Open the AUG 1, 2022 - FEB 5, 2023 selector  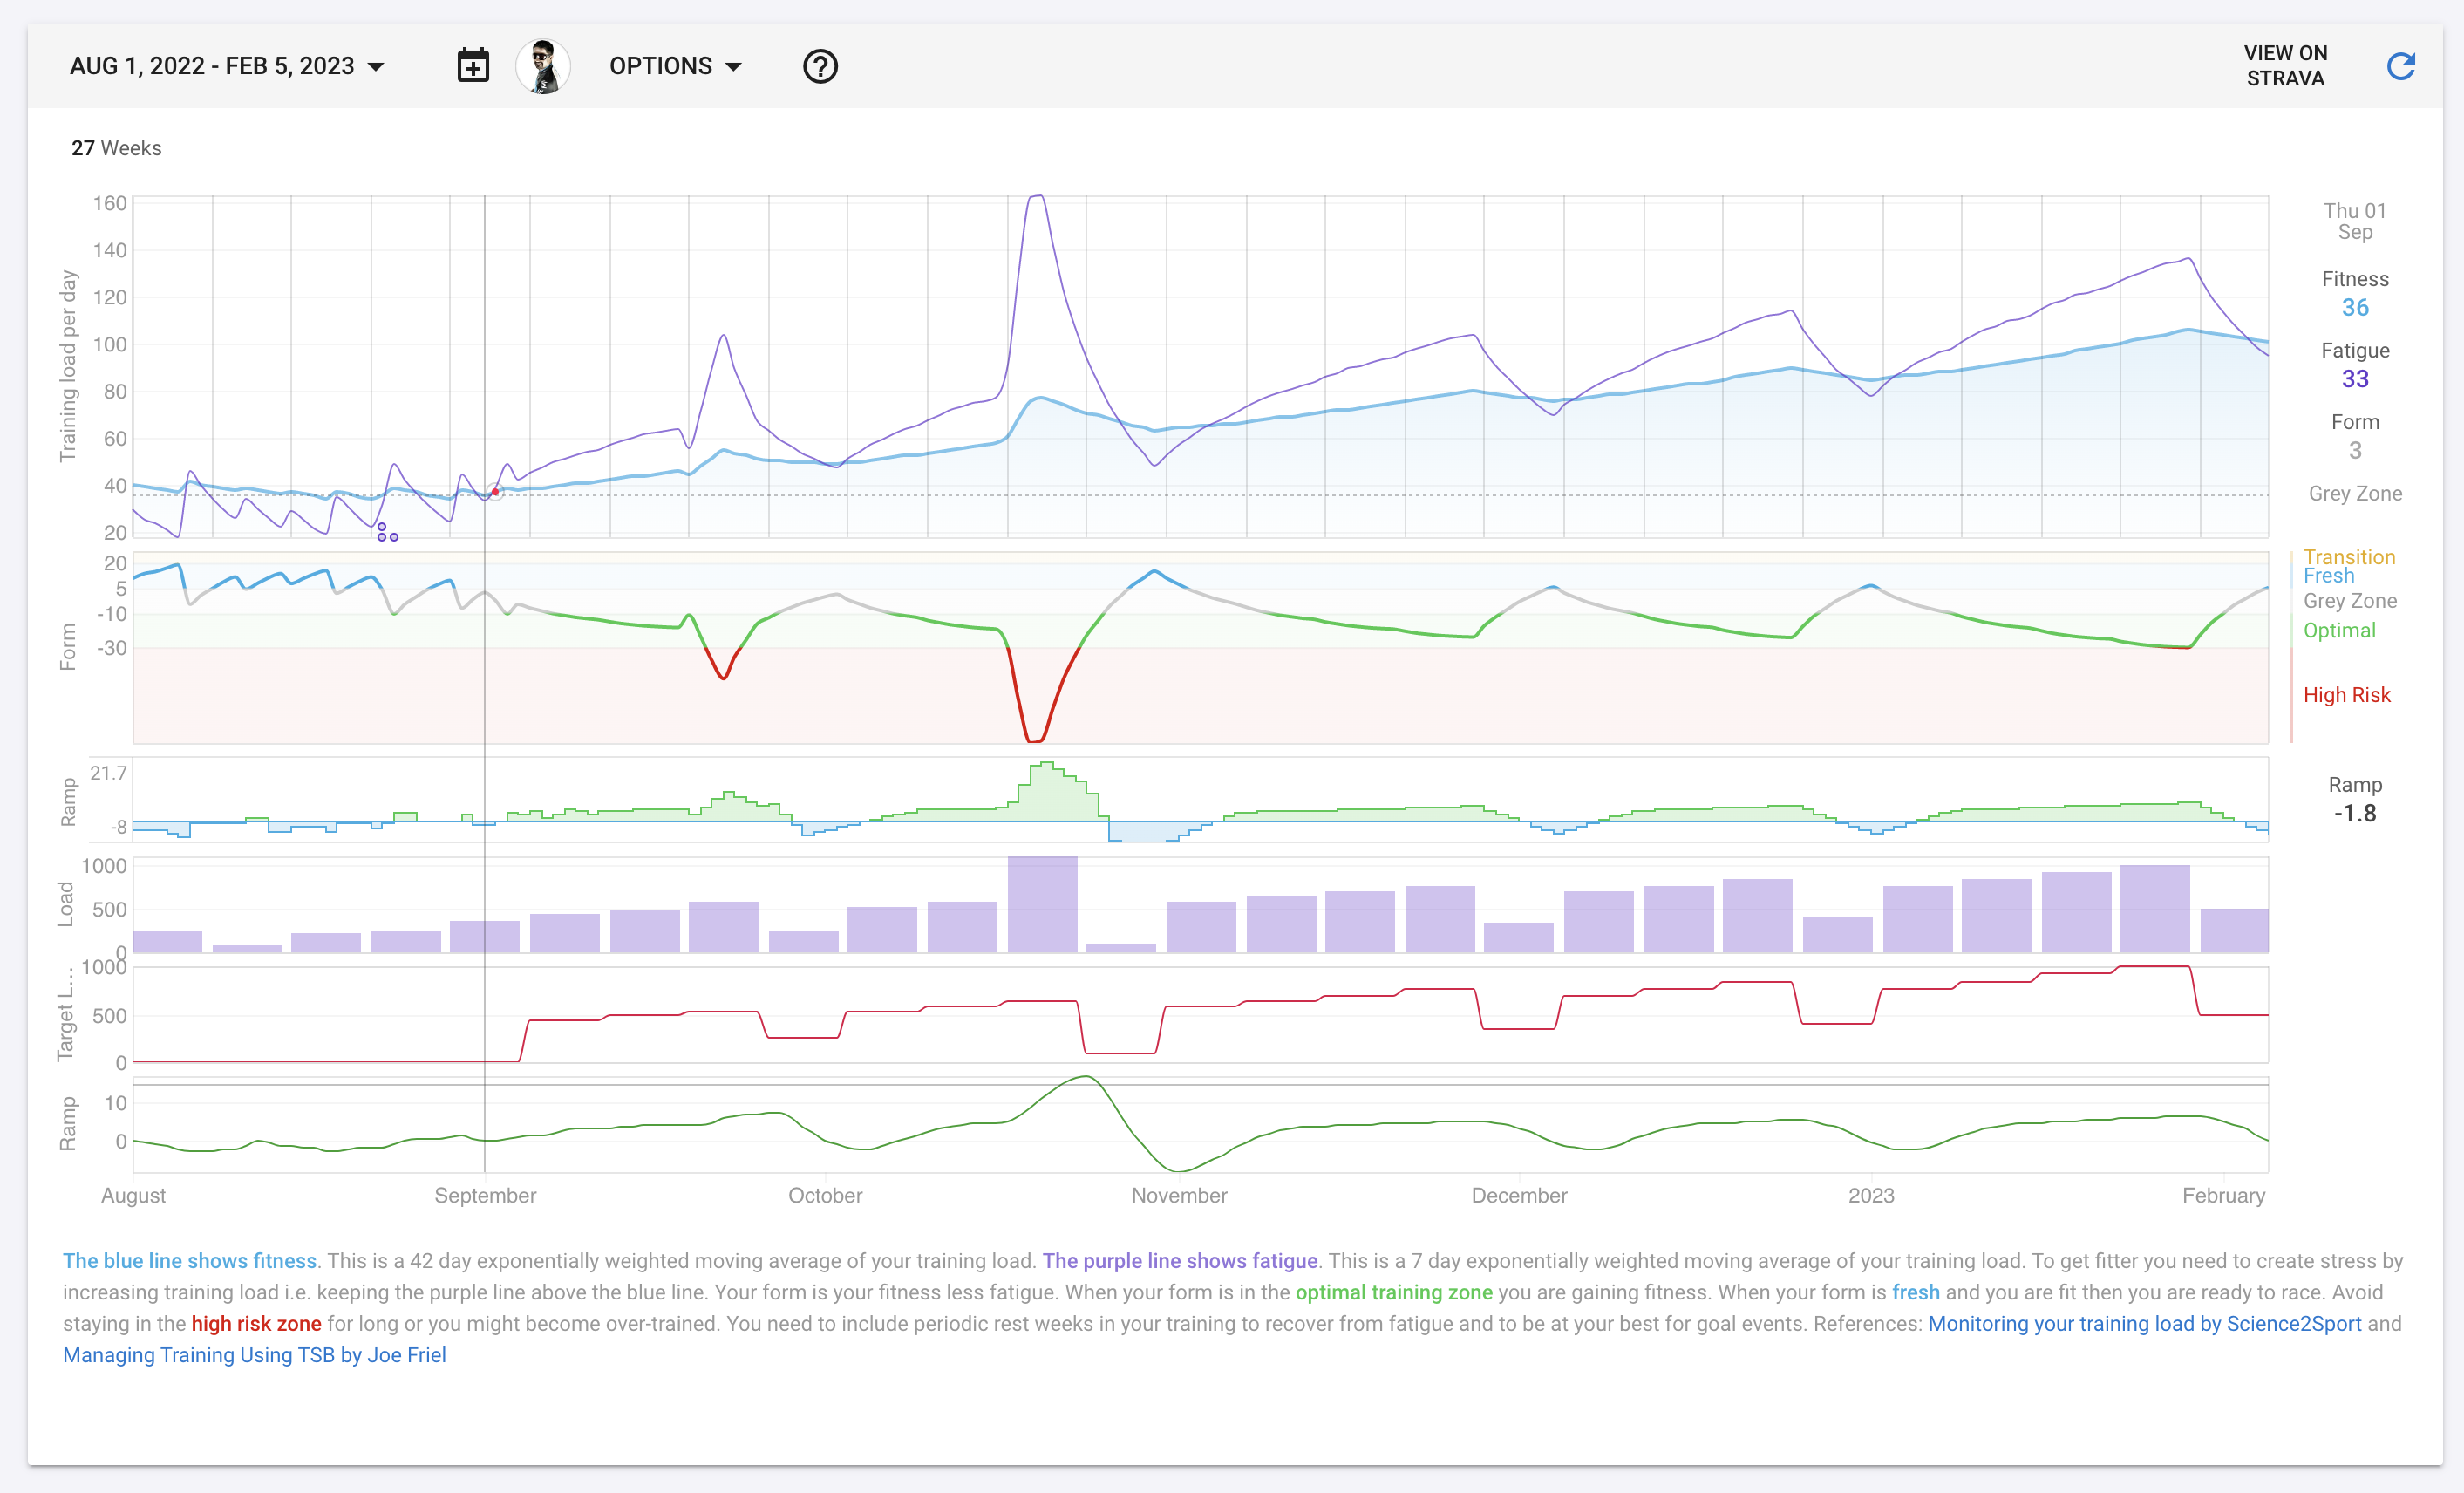click(227, 66)
